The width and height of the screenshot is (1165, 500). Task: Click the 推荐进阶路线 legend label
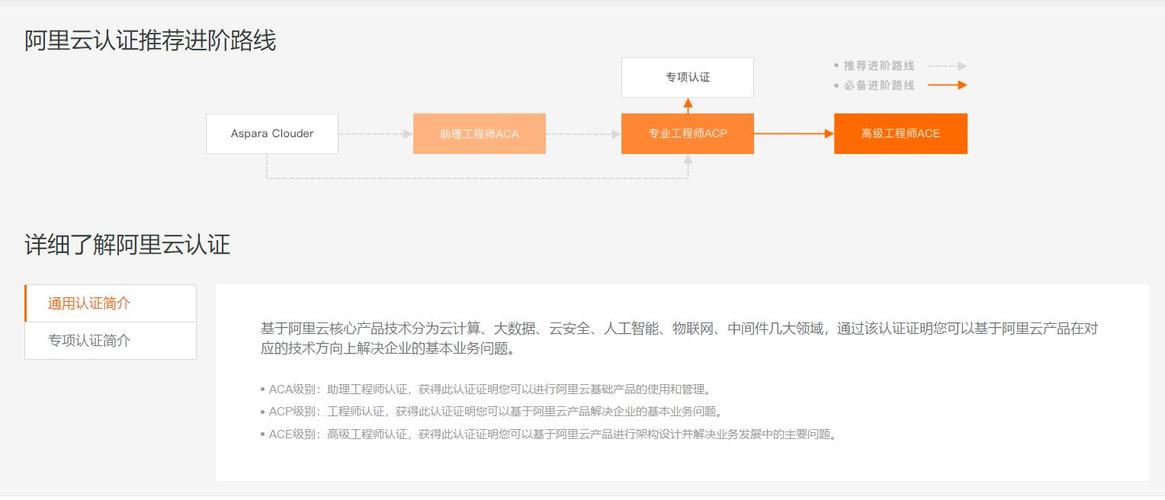coord(879,66)
